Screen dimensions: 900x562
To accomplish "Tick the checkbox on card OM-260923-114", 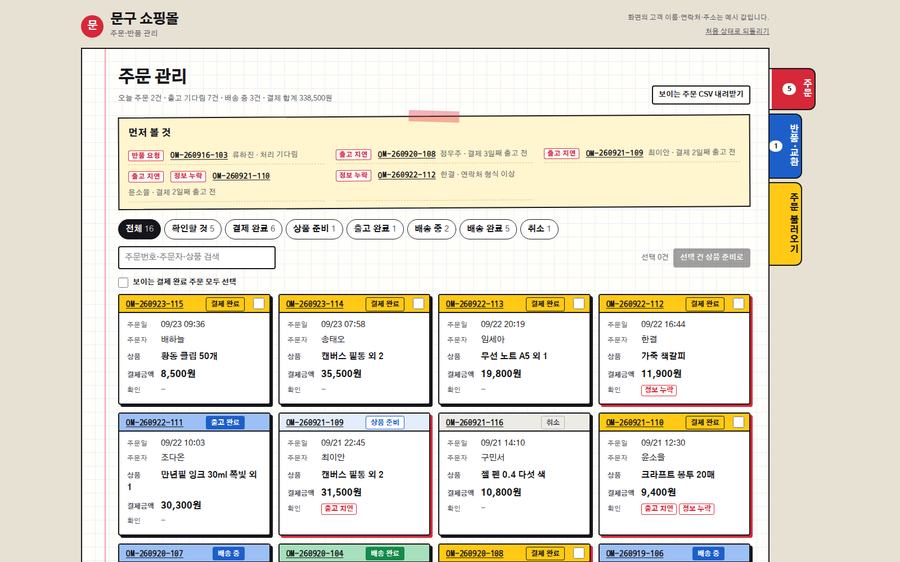I will click(418, 304).
